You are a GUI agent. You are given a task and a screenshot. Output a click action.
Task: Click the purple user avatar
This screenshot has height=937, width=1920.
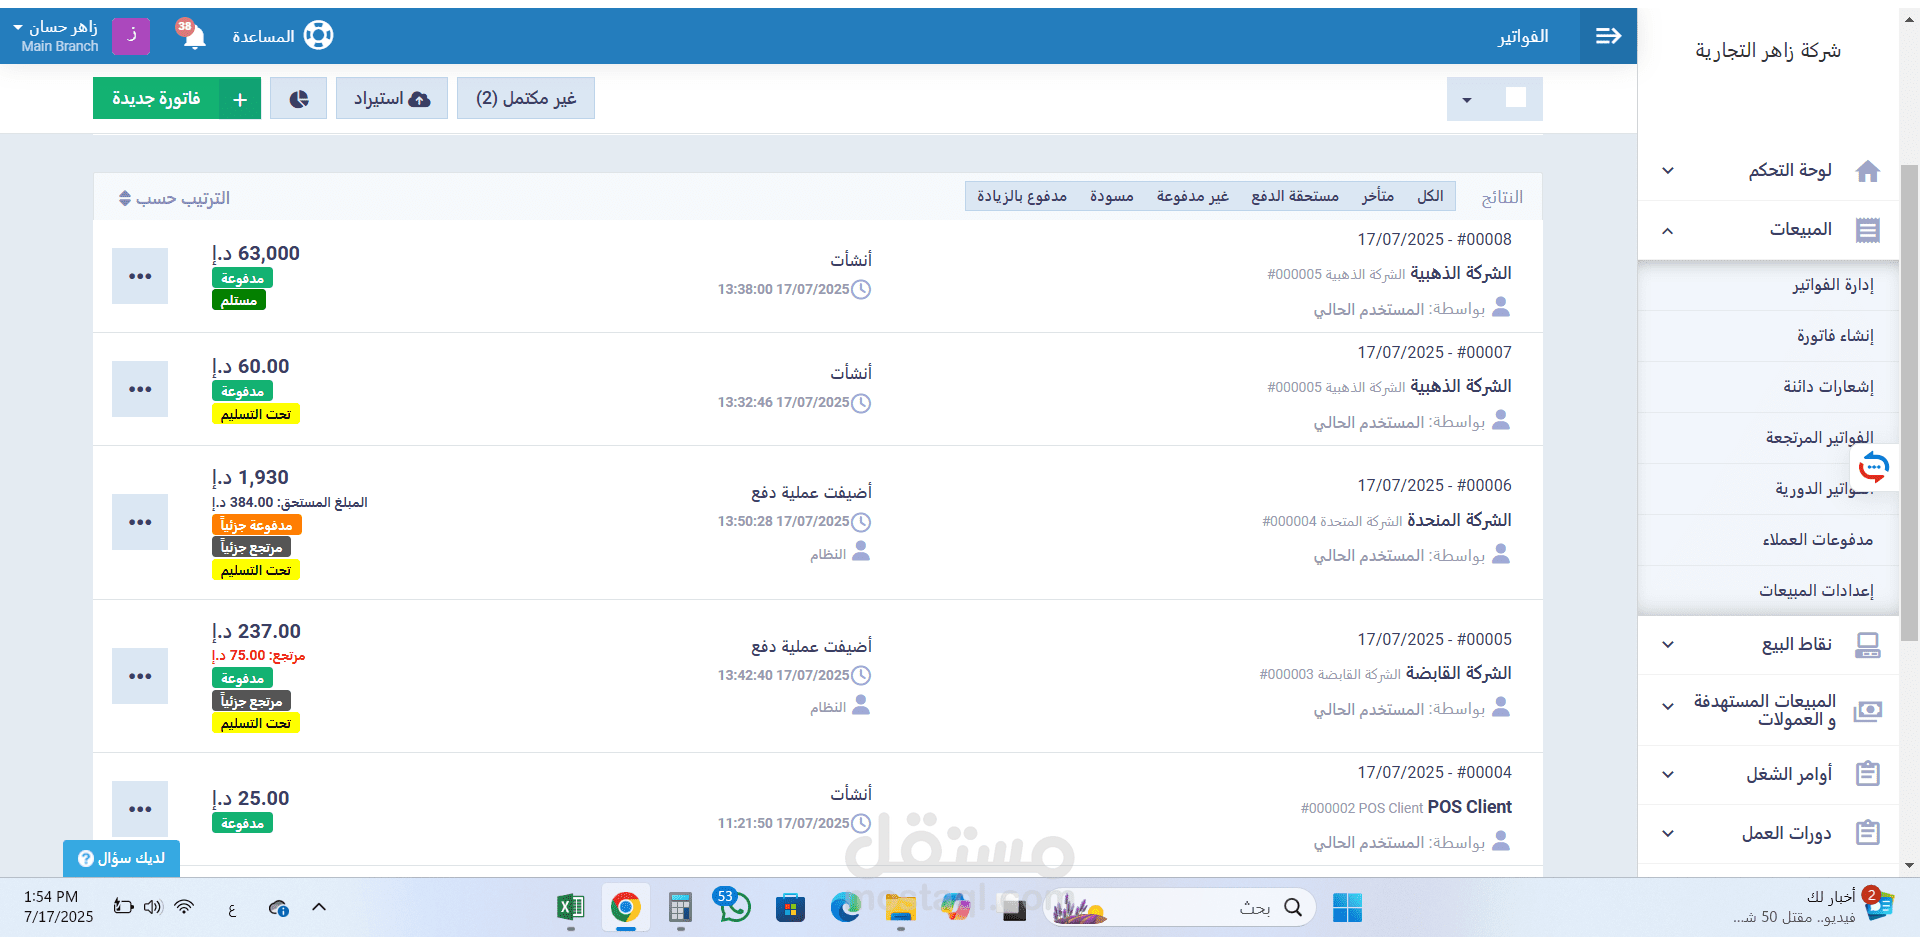tap(131, 35)
